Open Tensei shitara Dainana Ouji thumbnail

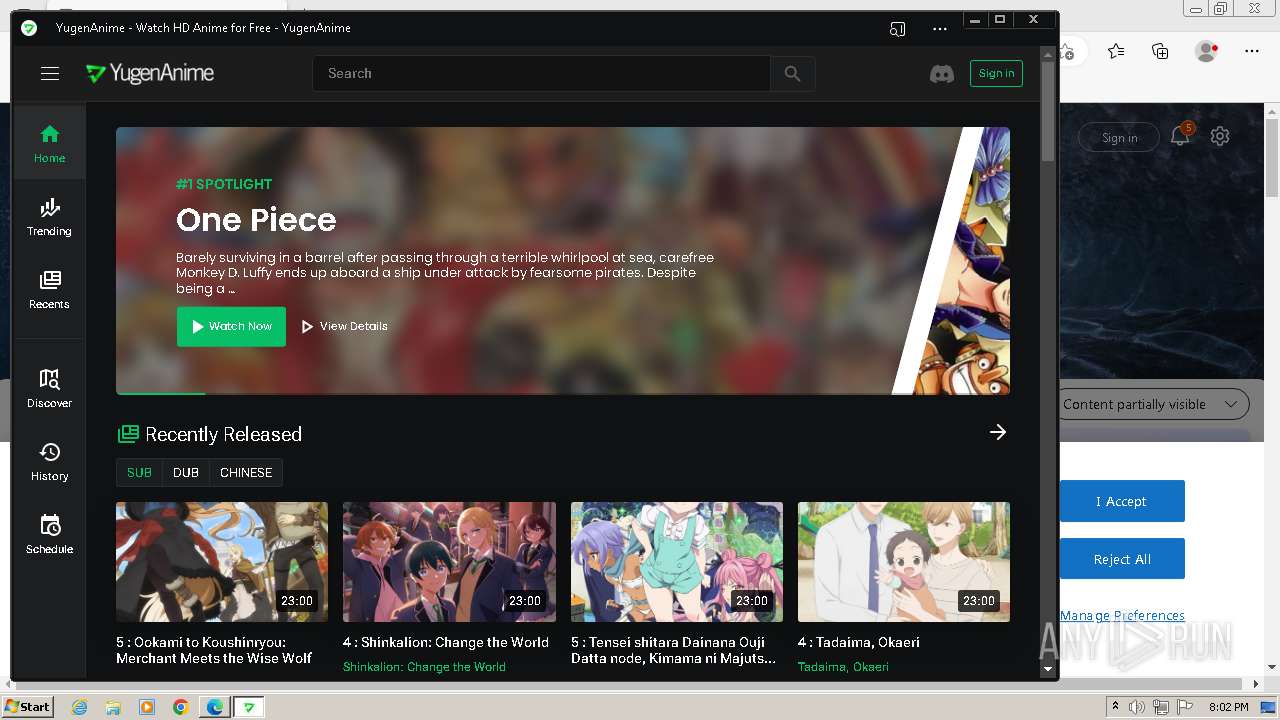[x=677, y=562]
